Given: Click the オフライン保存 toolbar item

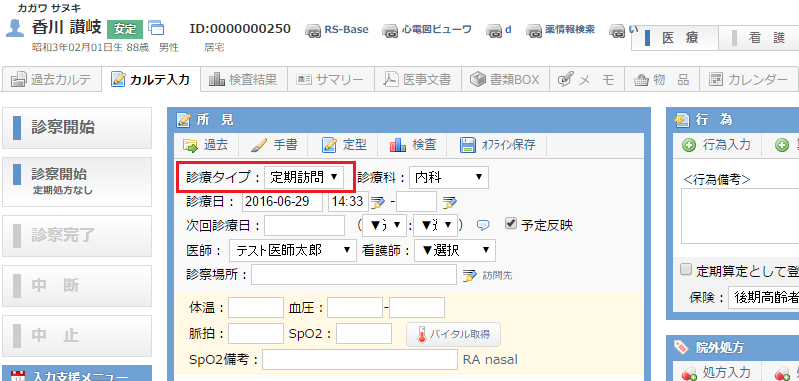Looking at the screenshot, I should (x=498, y=145).
